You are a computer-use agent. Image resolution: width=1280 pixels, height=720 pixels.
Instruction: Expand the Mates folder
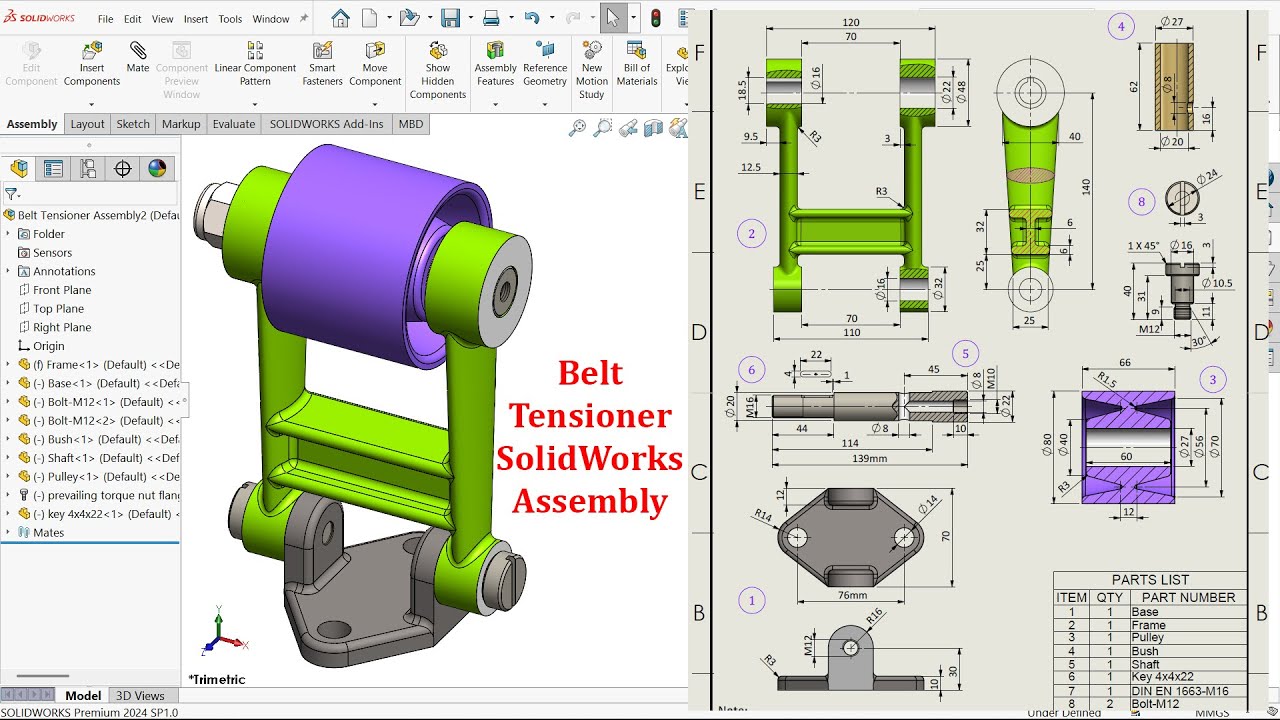click(8, 533)
